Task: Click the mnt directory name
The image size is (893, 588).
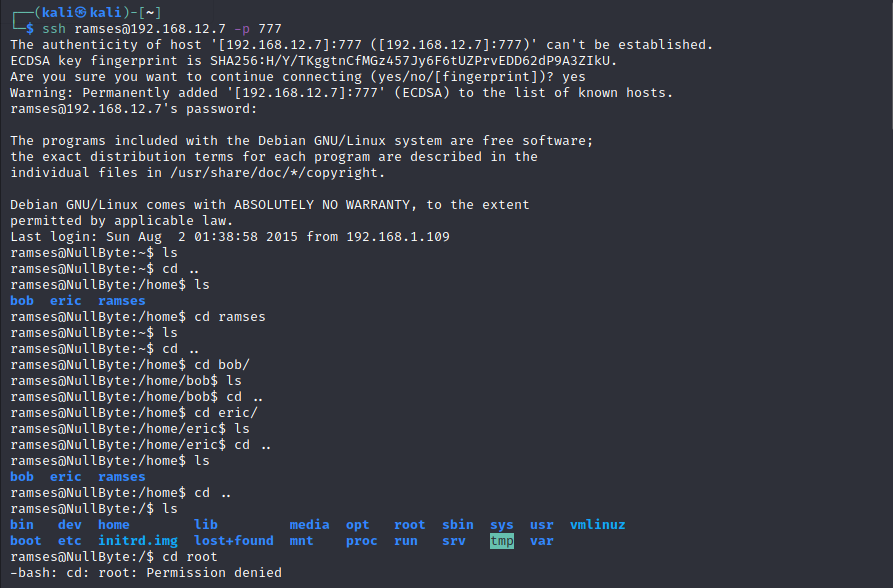Action: (x=301, y=541)
